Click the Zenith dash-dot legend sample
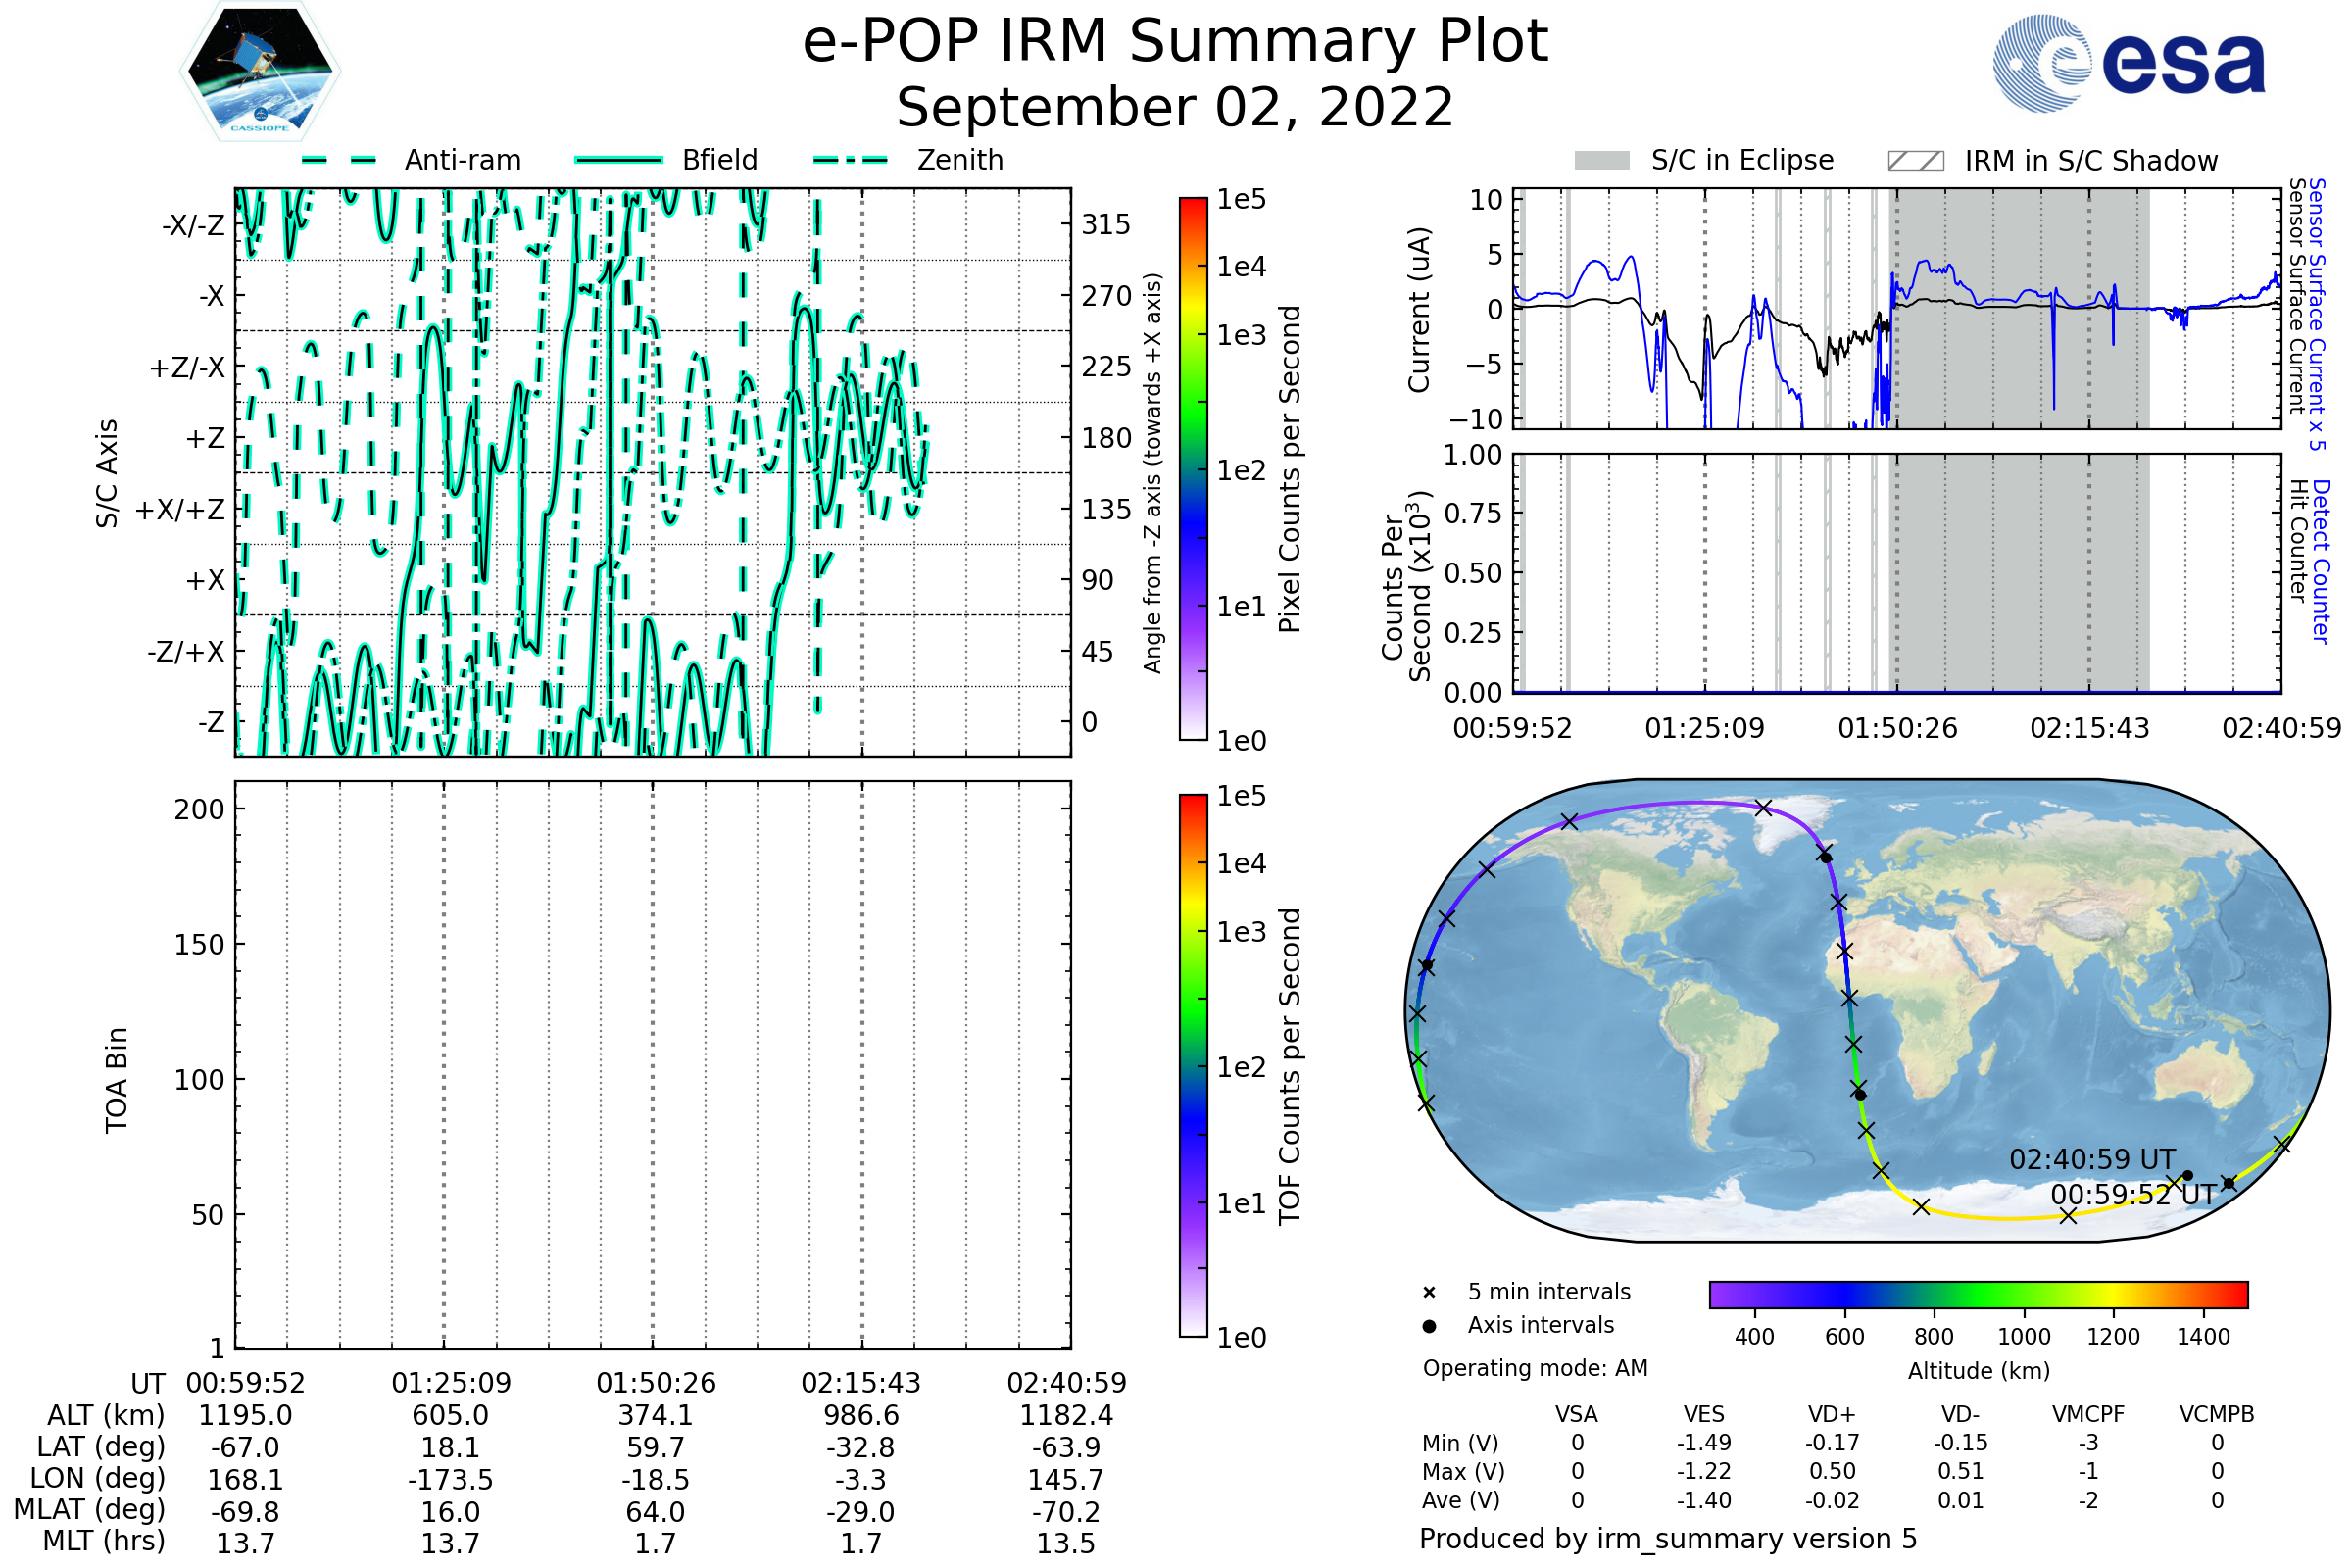Screen dimensions: 2352x1568 pyautogui.click(x=851, y=160)
